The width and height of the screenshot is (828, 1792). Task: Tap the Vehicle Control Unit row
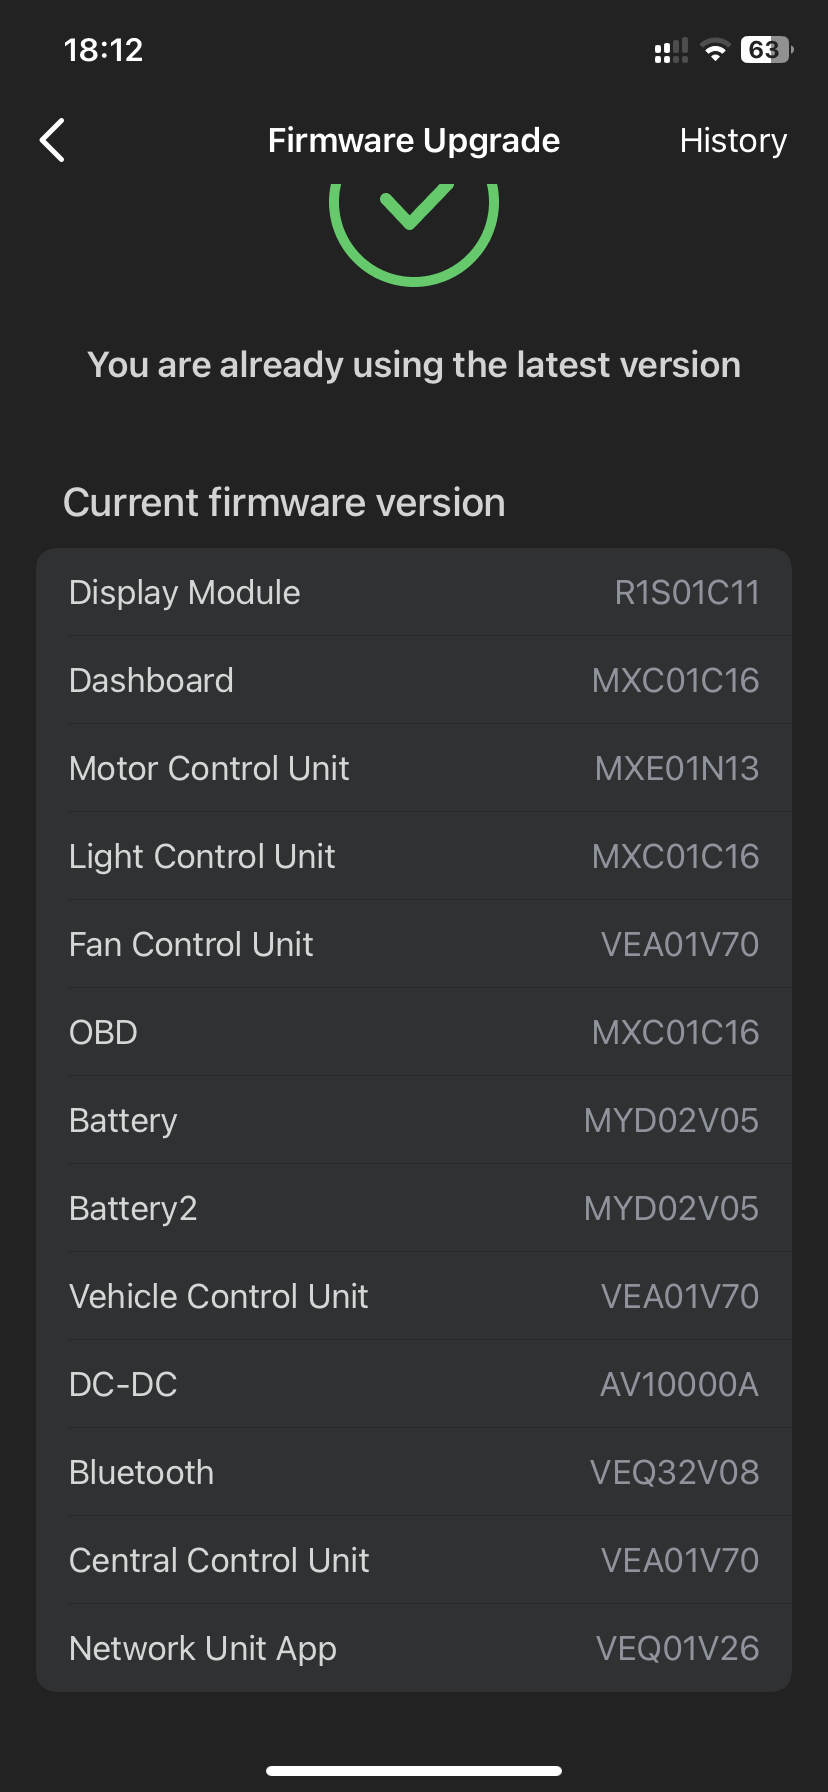point(414,1296)
